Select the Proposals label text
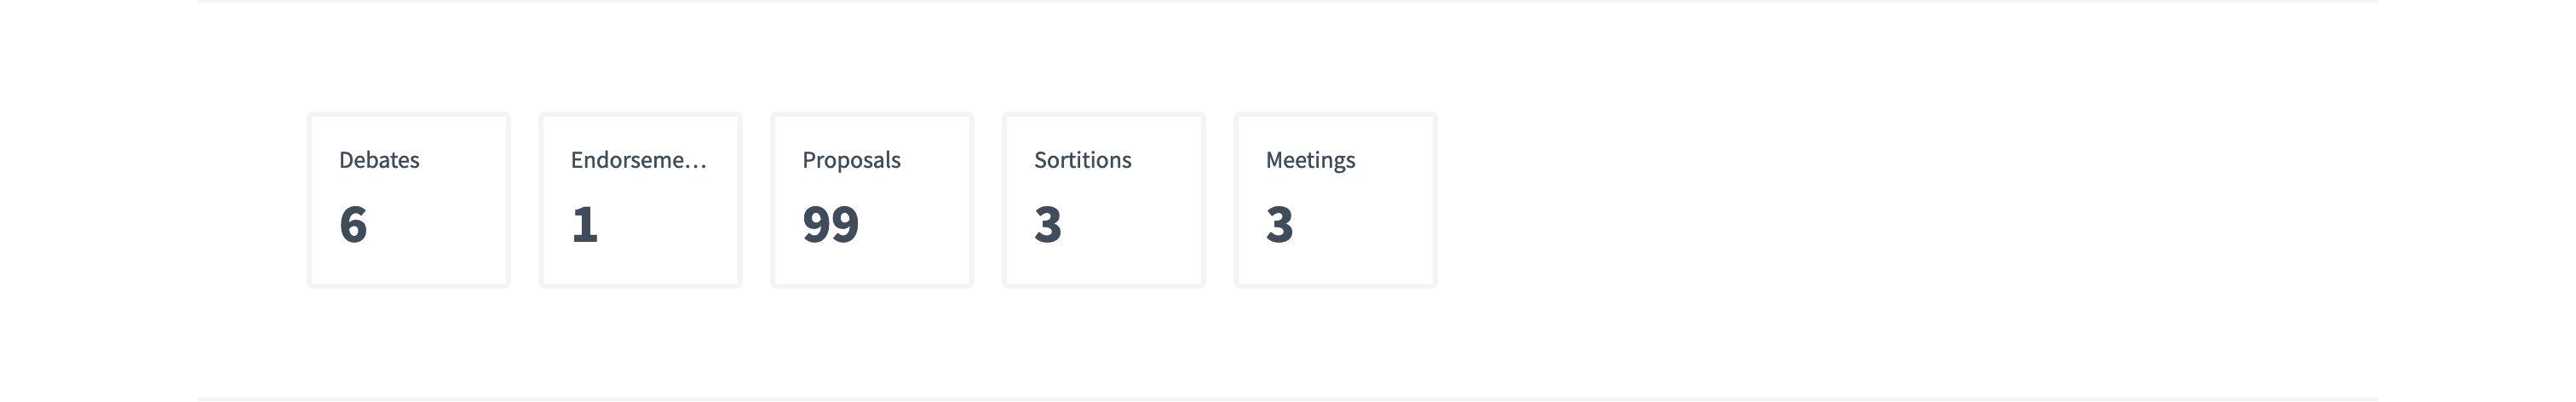This screenshot has height=402, width=2576. (x=851, y=160)
